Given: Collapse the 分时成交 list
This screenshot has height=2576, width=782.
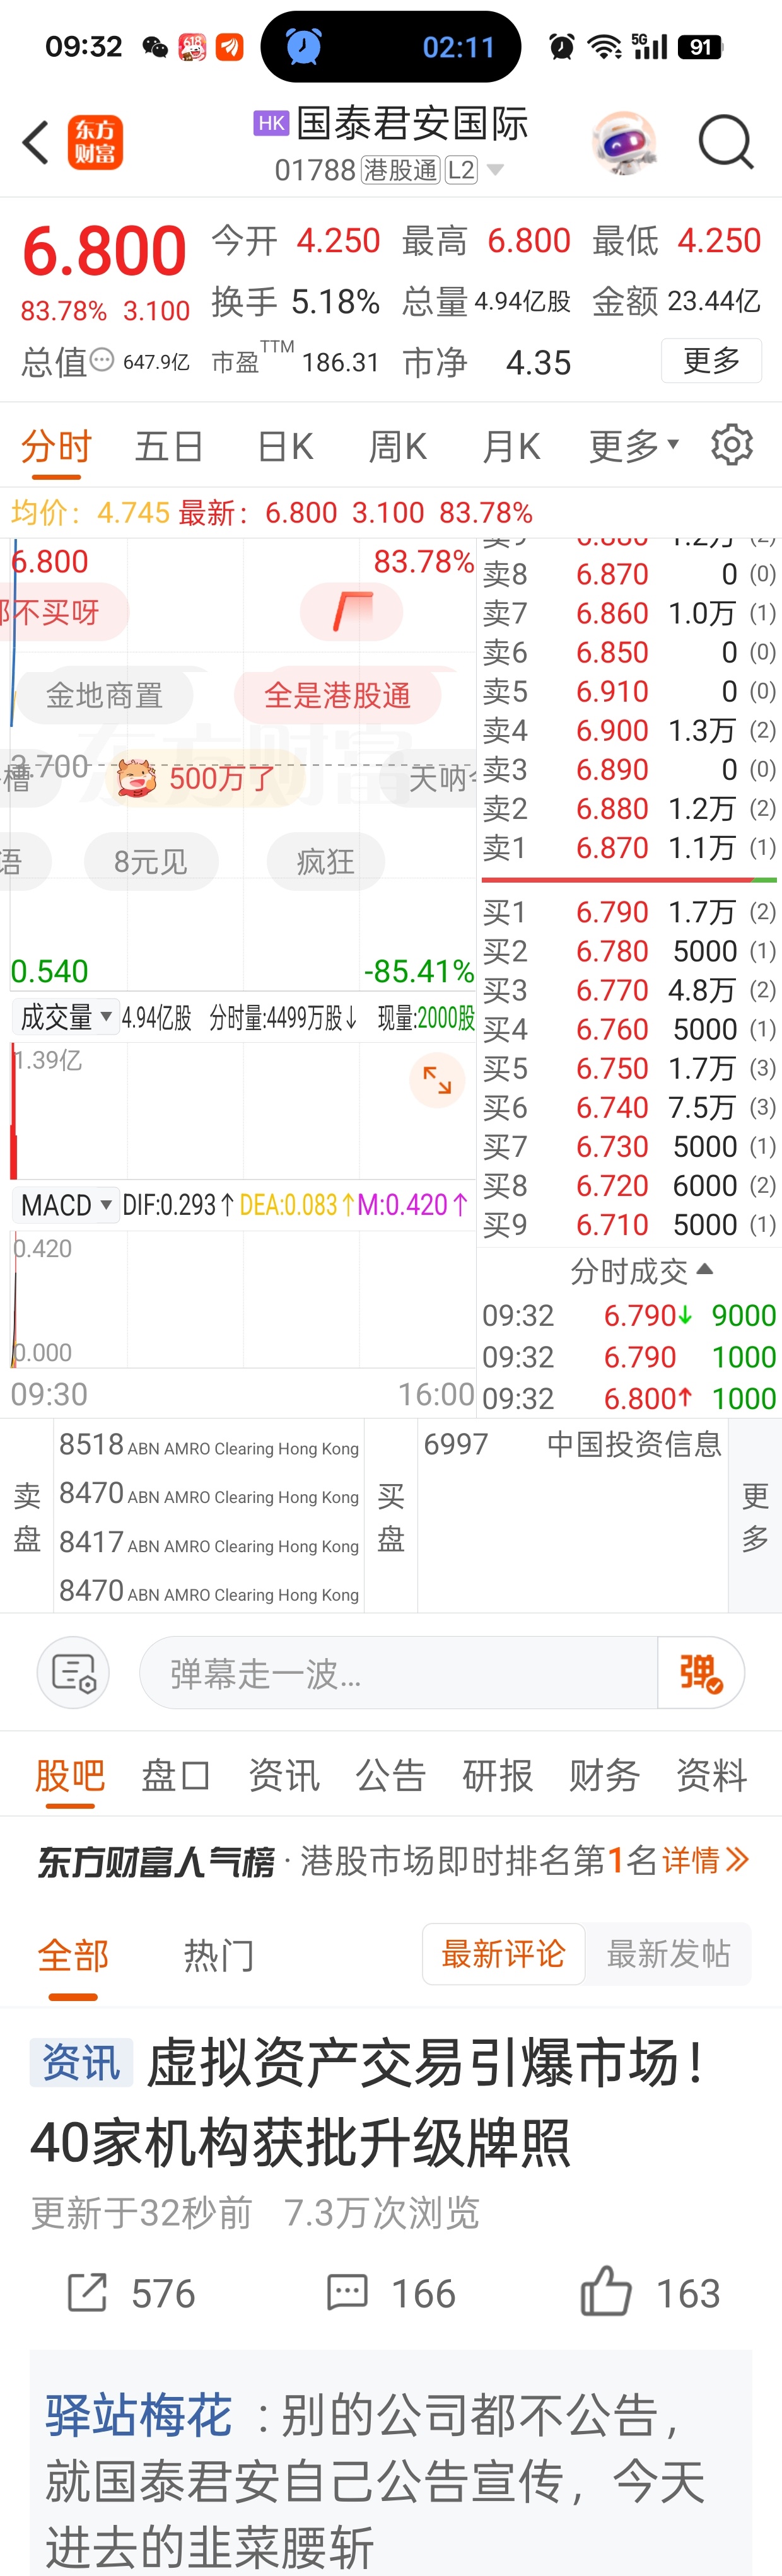Looking at the screenshot, I should click(641, 1271).
